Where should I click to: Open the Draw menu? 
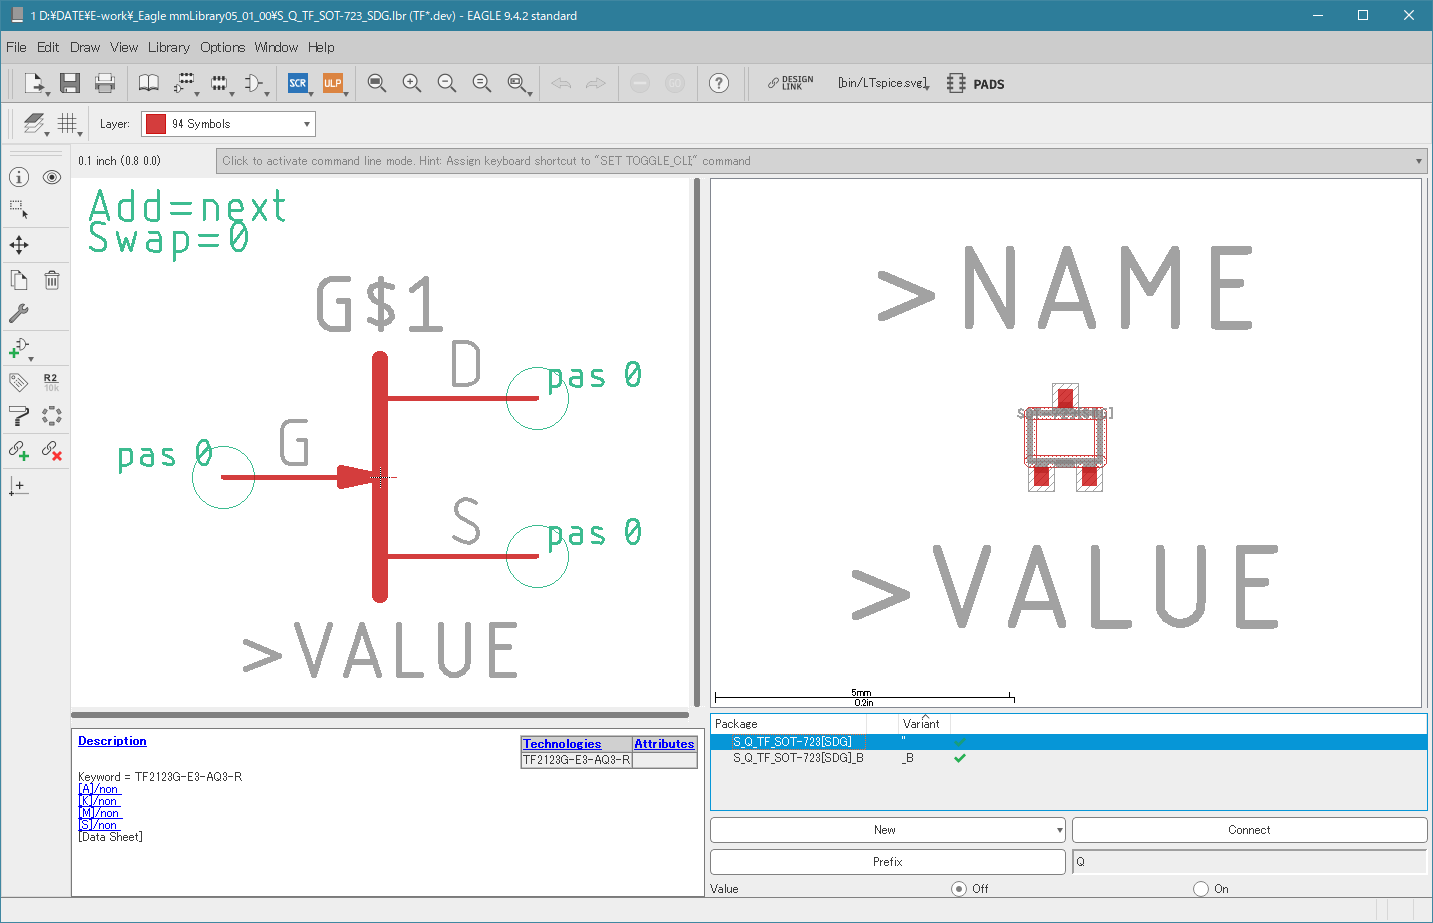click(85, 47)
